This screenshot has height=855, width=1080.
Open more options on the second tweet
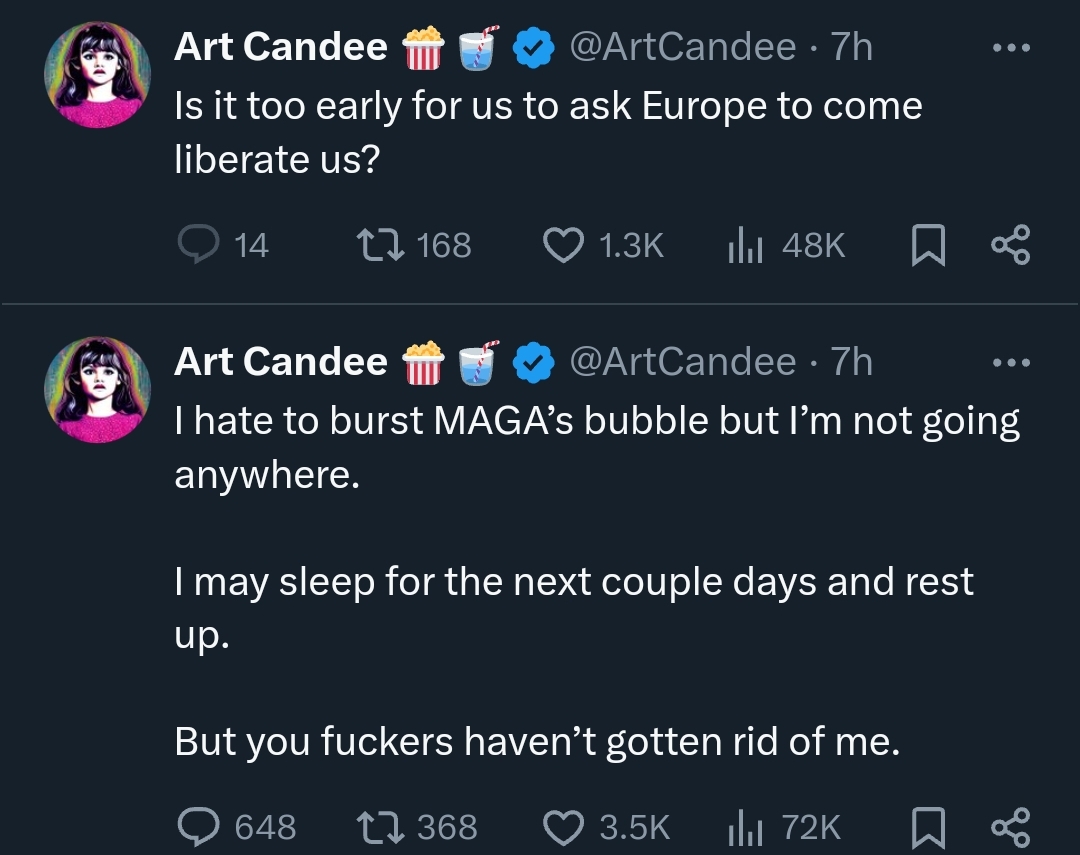click(1010, 362)
